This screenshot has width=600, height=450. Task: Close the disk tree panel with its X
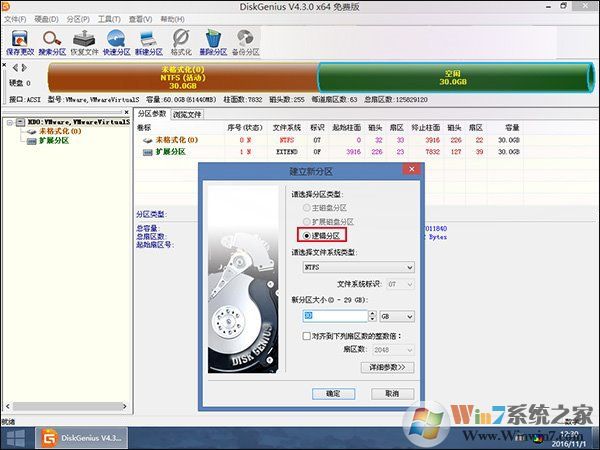click(x=127, y=112)
